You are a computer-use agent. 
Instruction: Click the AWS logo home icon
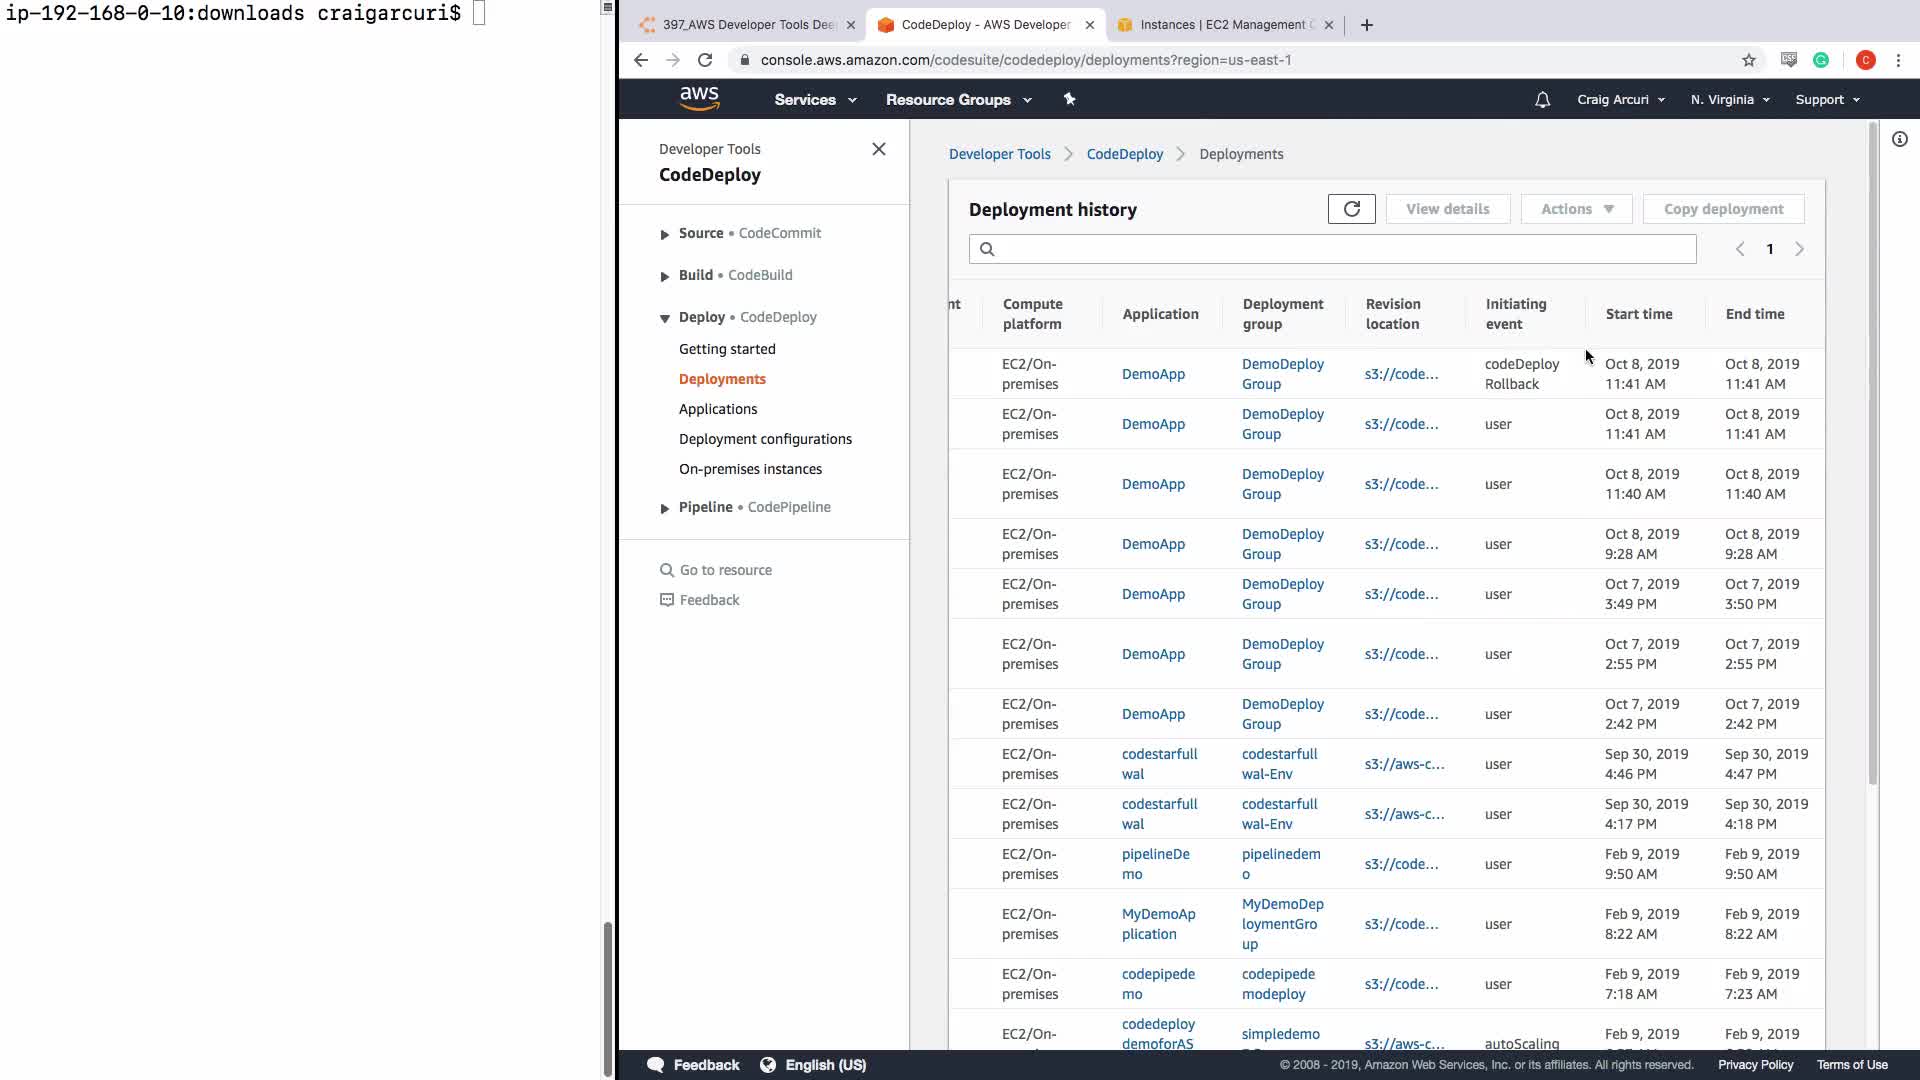699,99
